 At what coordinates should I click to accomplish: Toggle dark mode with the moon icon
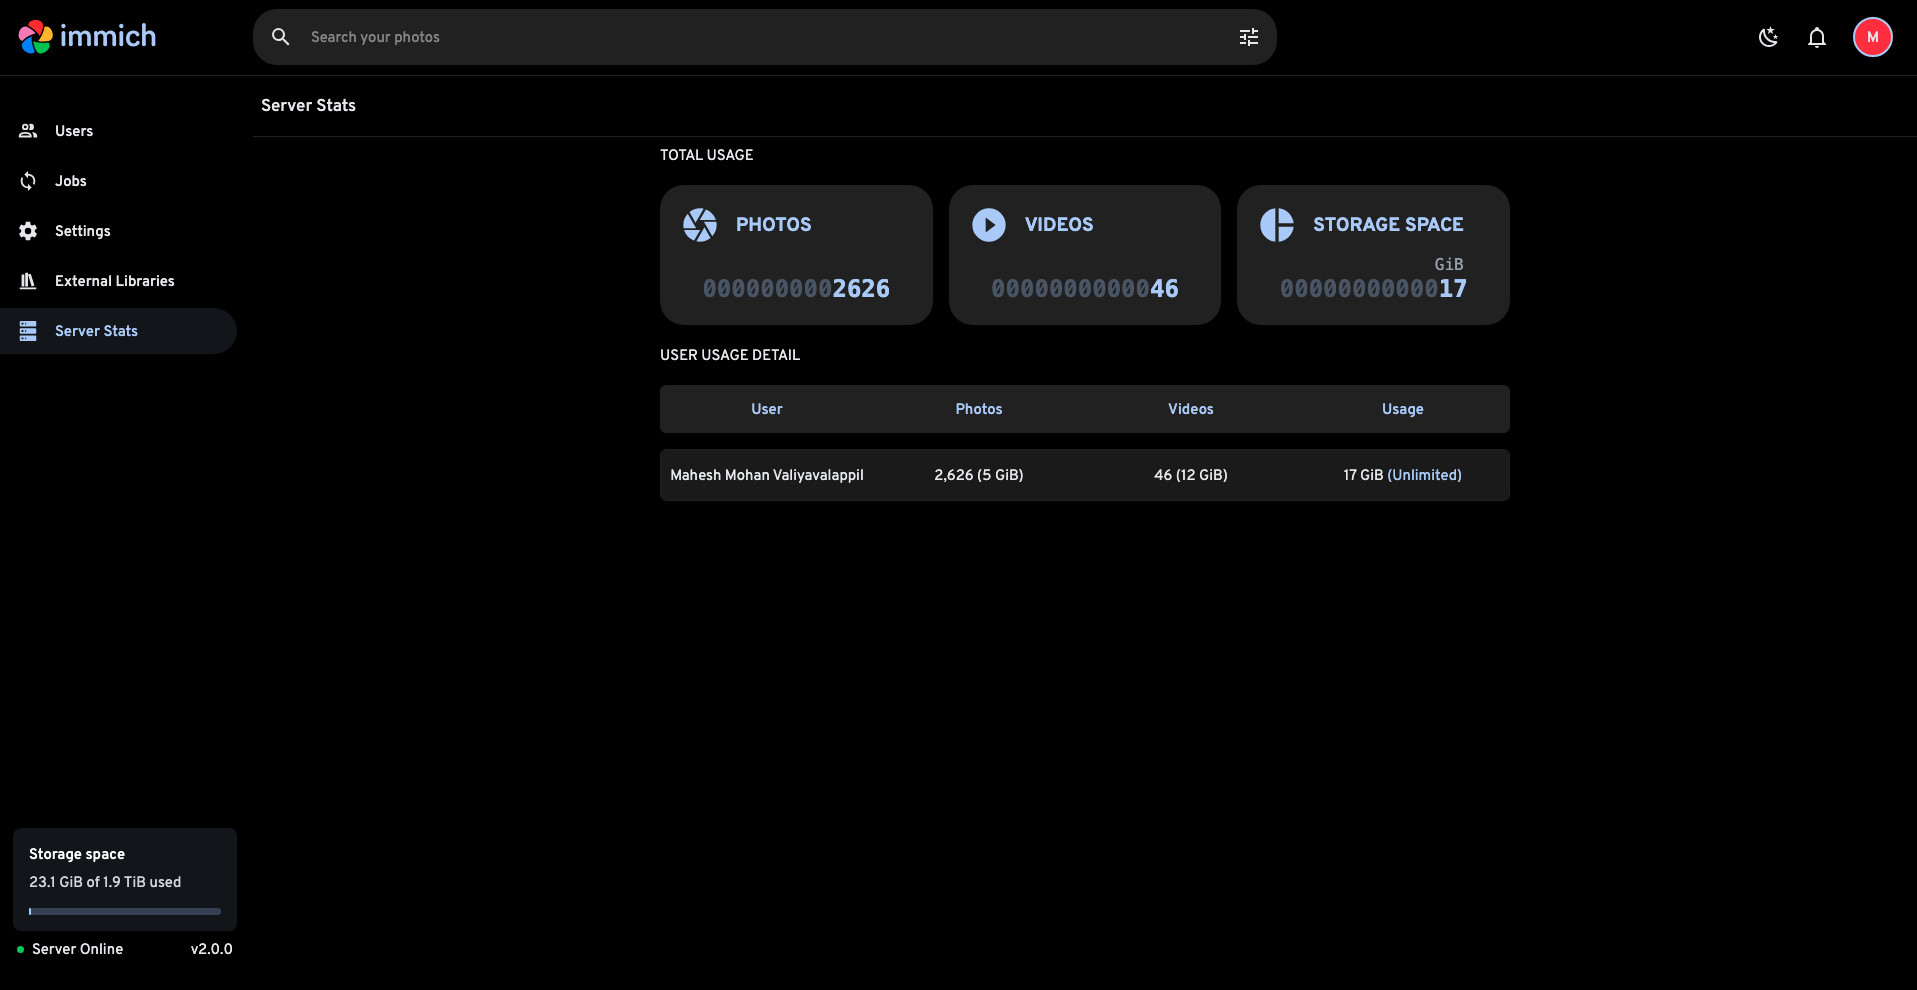(x=1768, y=37)
